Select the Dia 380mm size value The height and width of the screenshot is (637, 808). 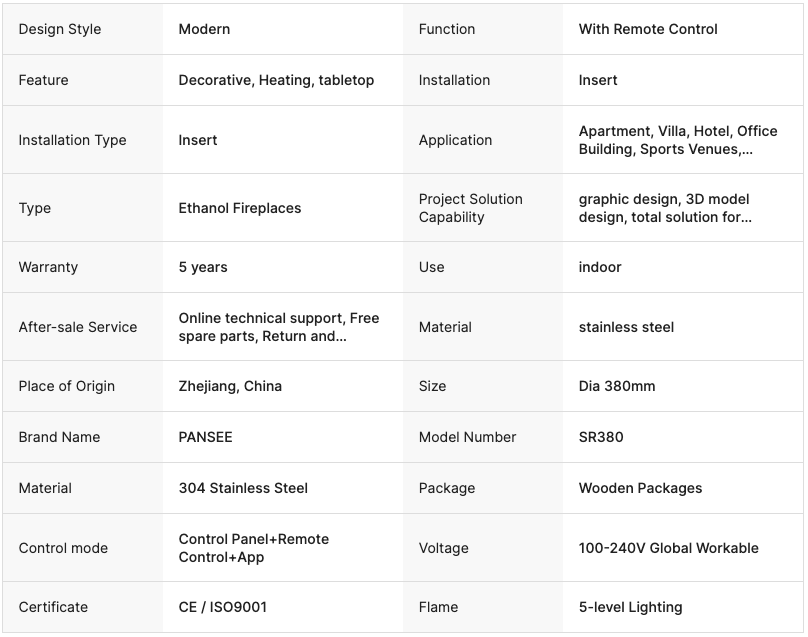(617, 386)
